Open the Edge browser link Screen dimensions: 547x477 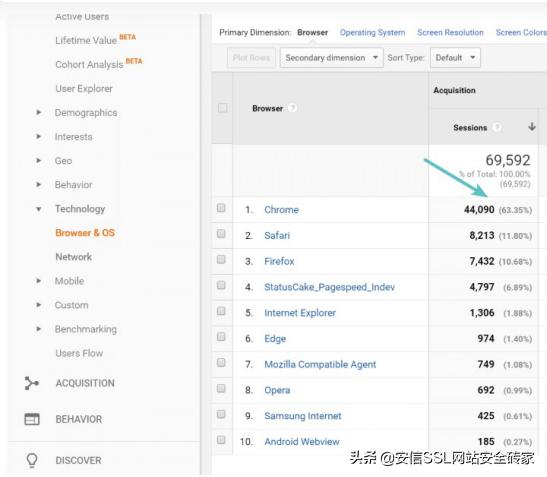275,339
